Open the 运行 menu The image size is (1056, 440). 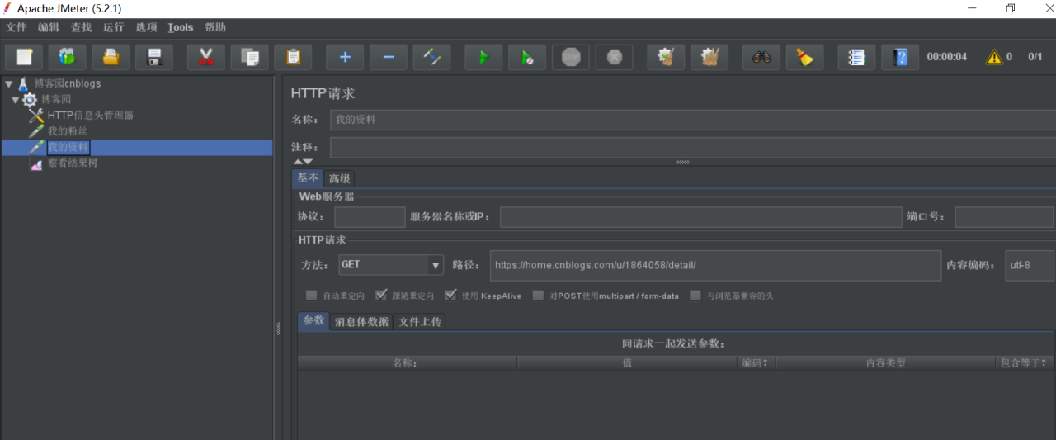coord(113,28)
